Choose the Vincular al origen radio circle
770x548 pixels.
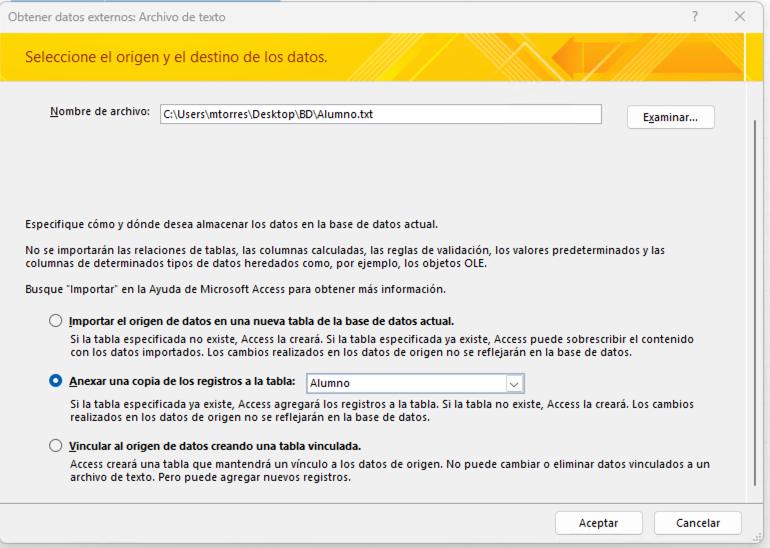(x=56, y=446)
